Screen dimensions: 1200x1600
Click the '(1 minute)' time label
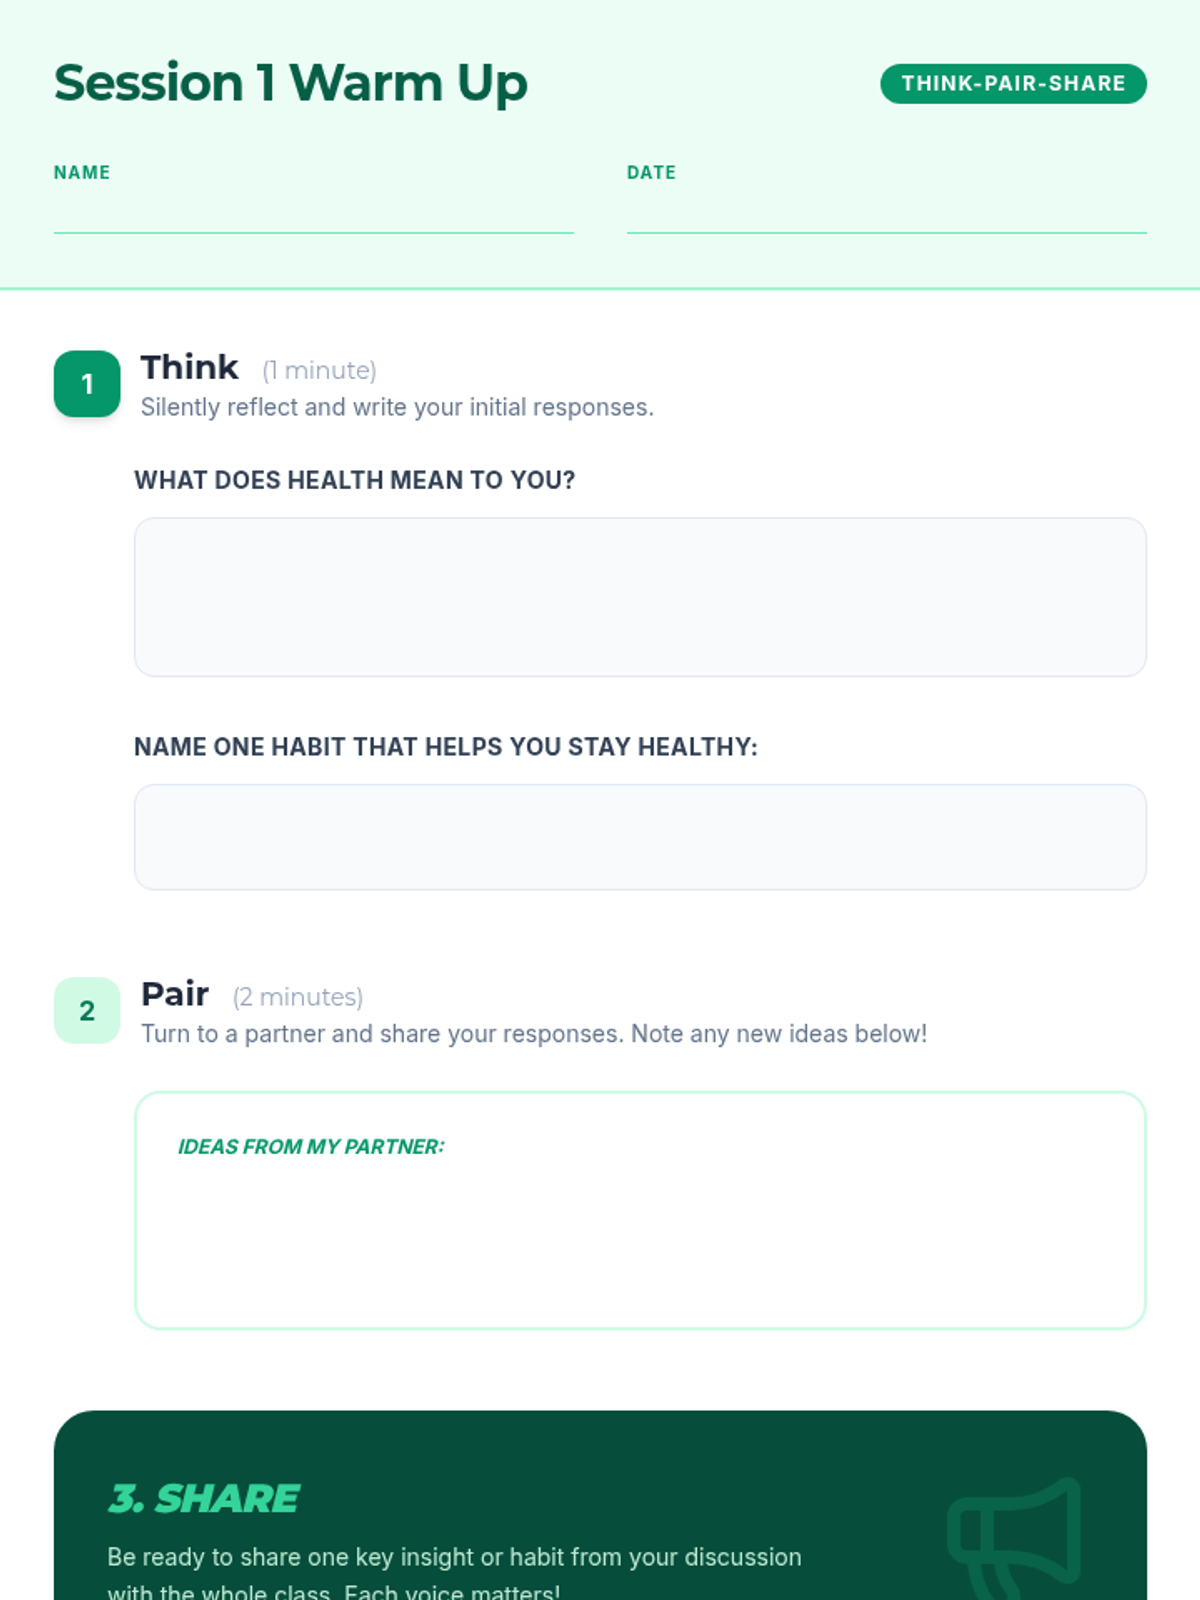point(319,371)
